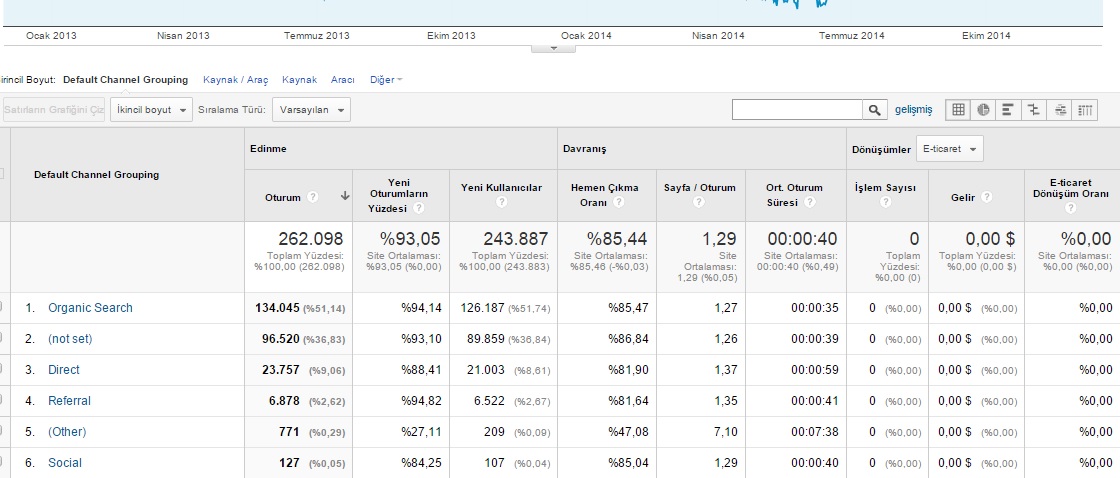The height and width of the screenshot is (478, 1120).
Task: Click the help icon beside Gelir
Action: pyautogui.click(x=987, y=197)
